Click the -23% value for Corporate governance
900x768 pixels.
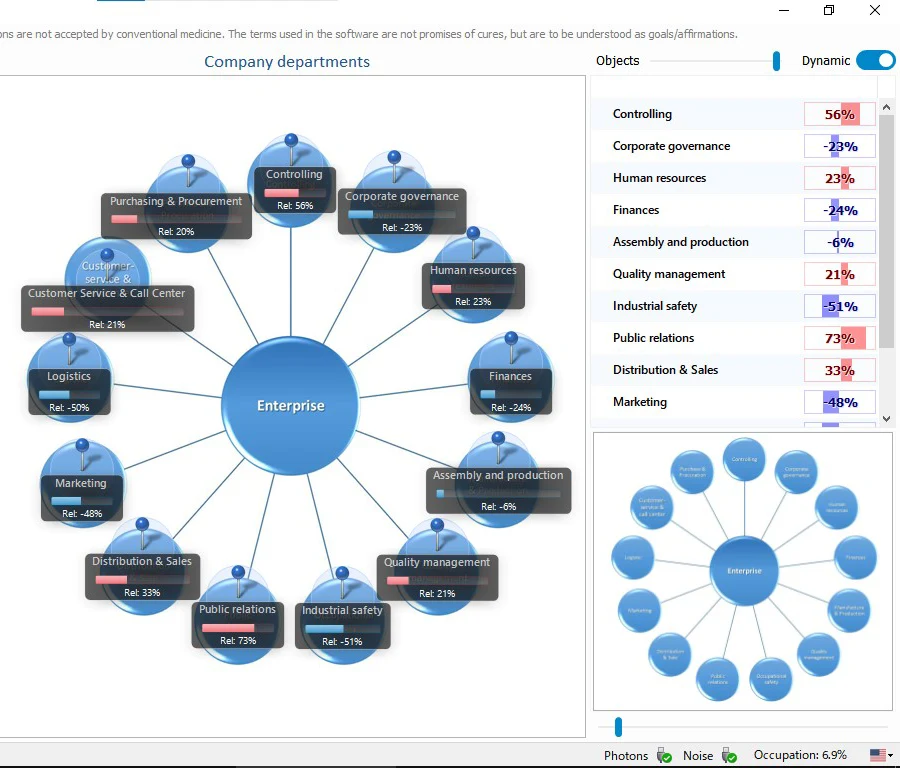[840, 146]
